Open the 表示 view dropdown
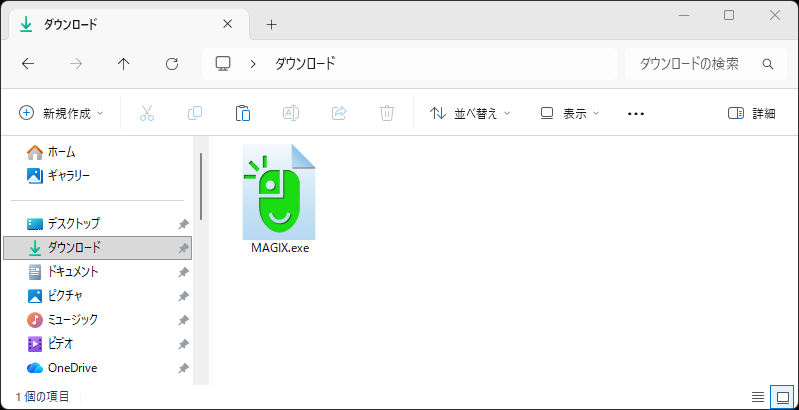 coord(569,113)
